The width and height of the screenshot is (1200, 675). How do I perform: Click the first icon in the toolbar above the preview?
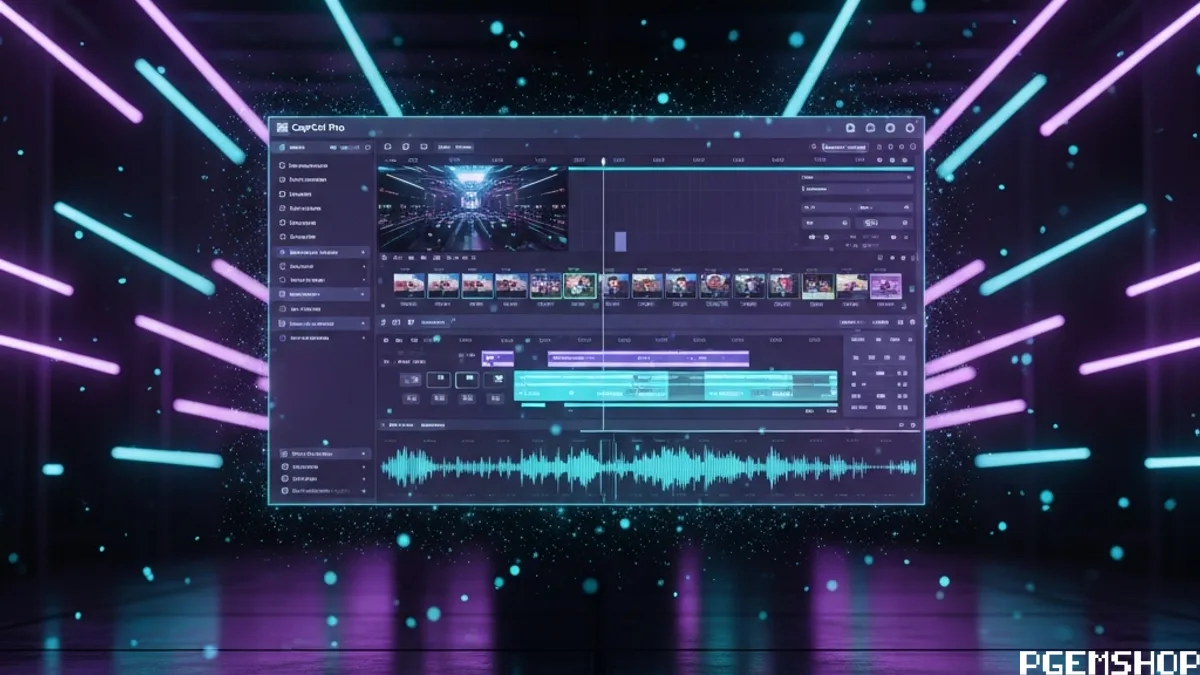tap(388, 147)
